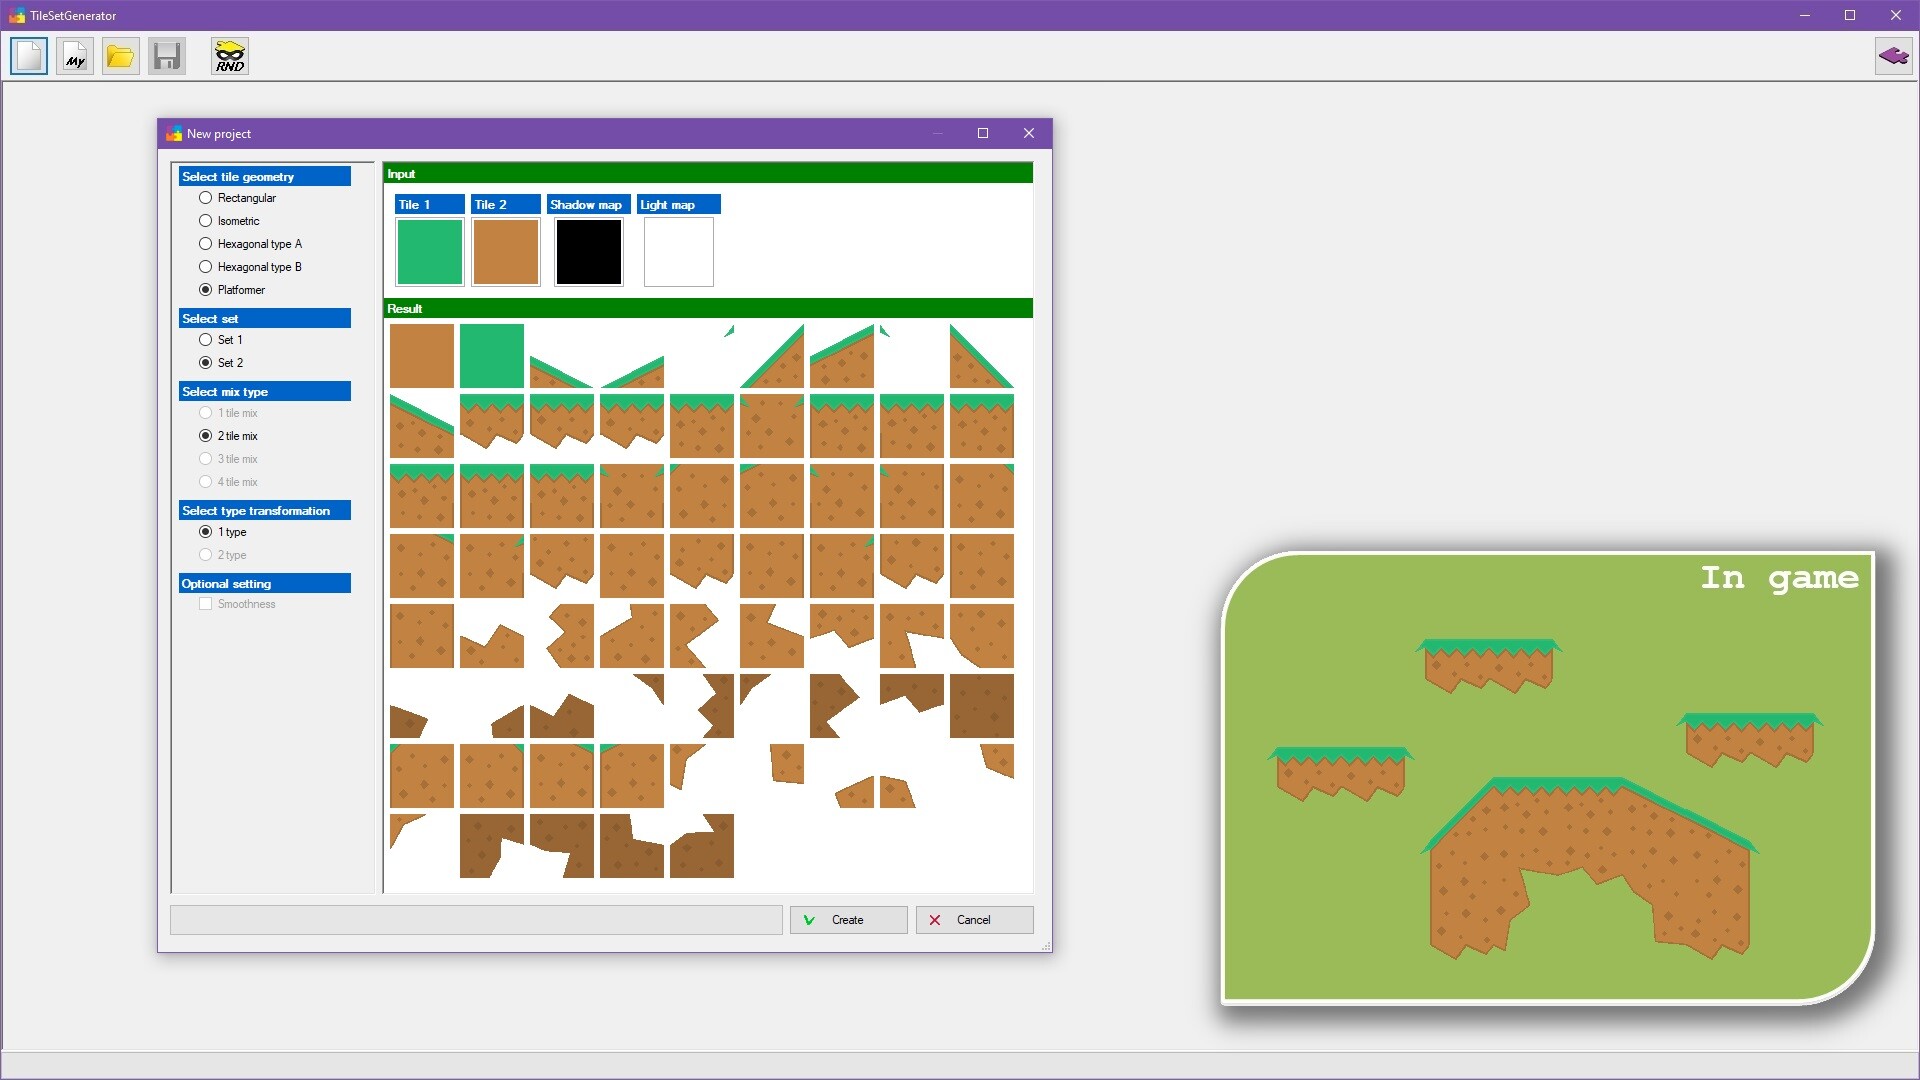The height and width of the screenshot is (1080, 1920).
Task: Choose Isometric tile geometry
Action: pos(206,221)
